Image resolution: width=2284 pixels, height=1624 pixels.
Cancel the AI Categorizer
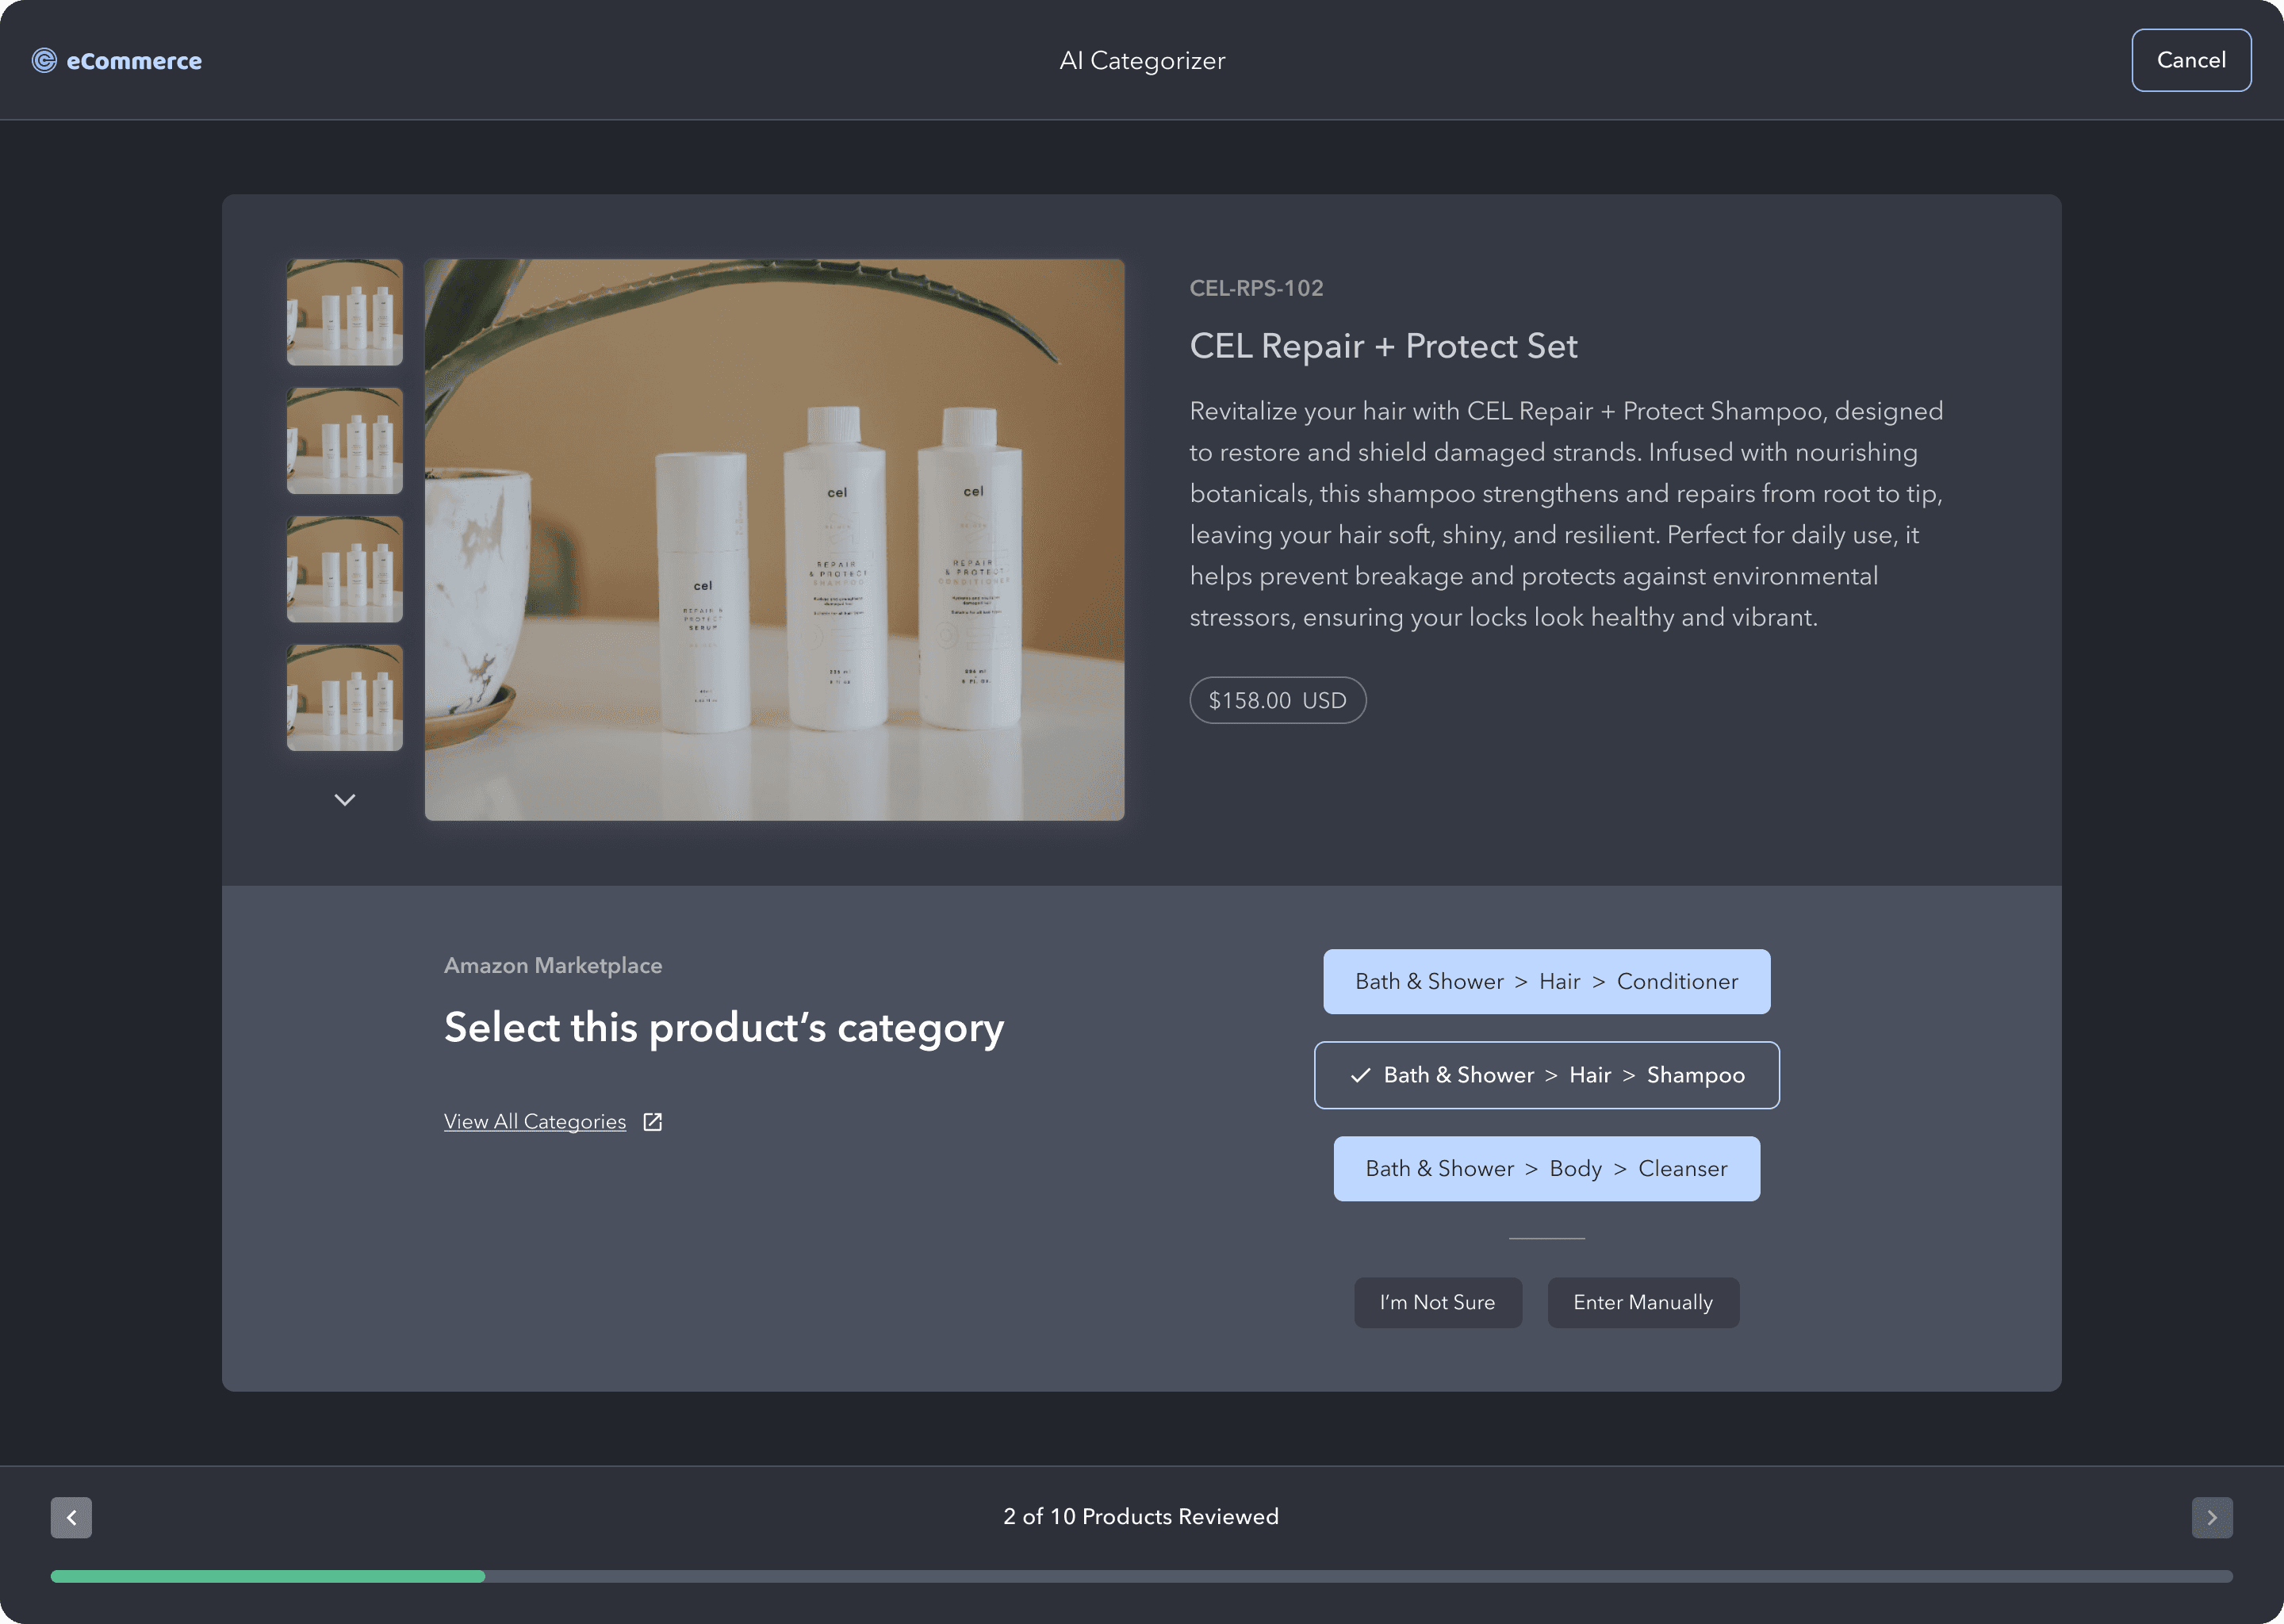2190,60
